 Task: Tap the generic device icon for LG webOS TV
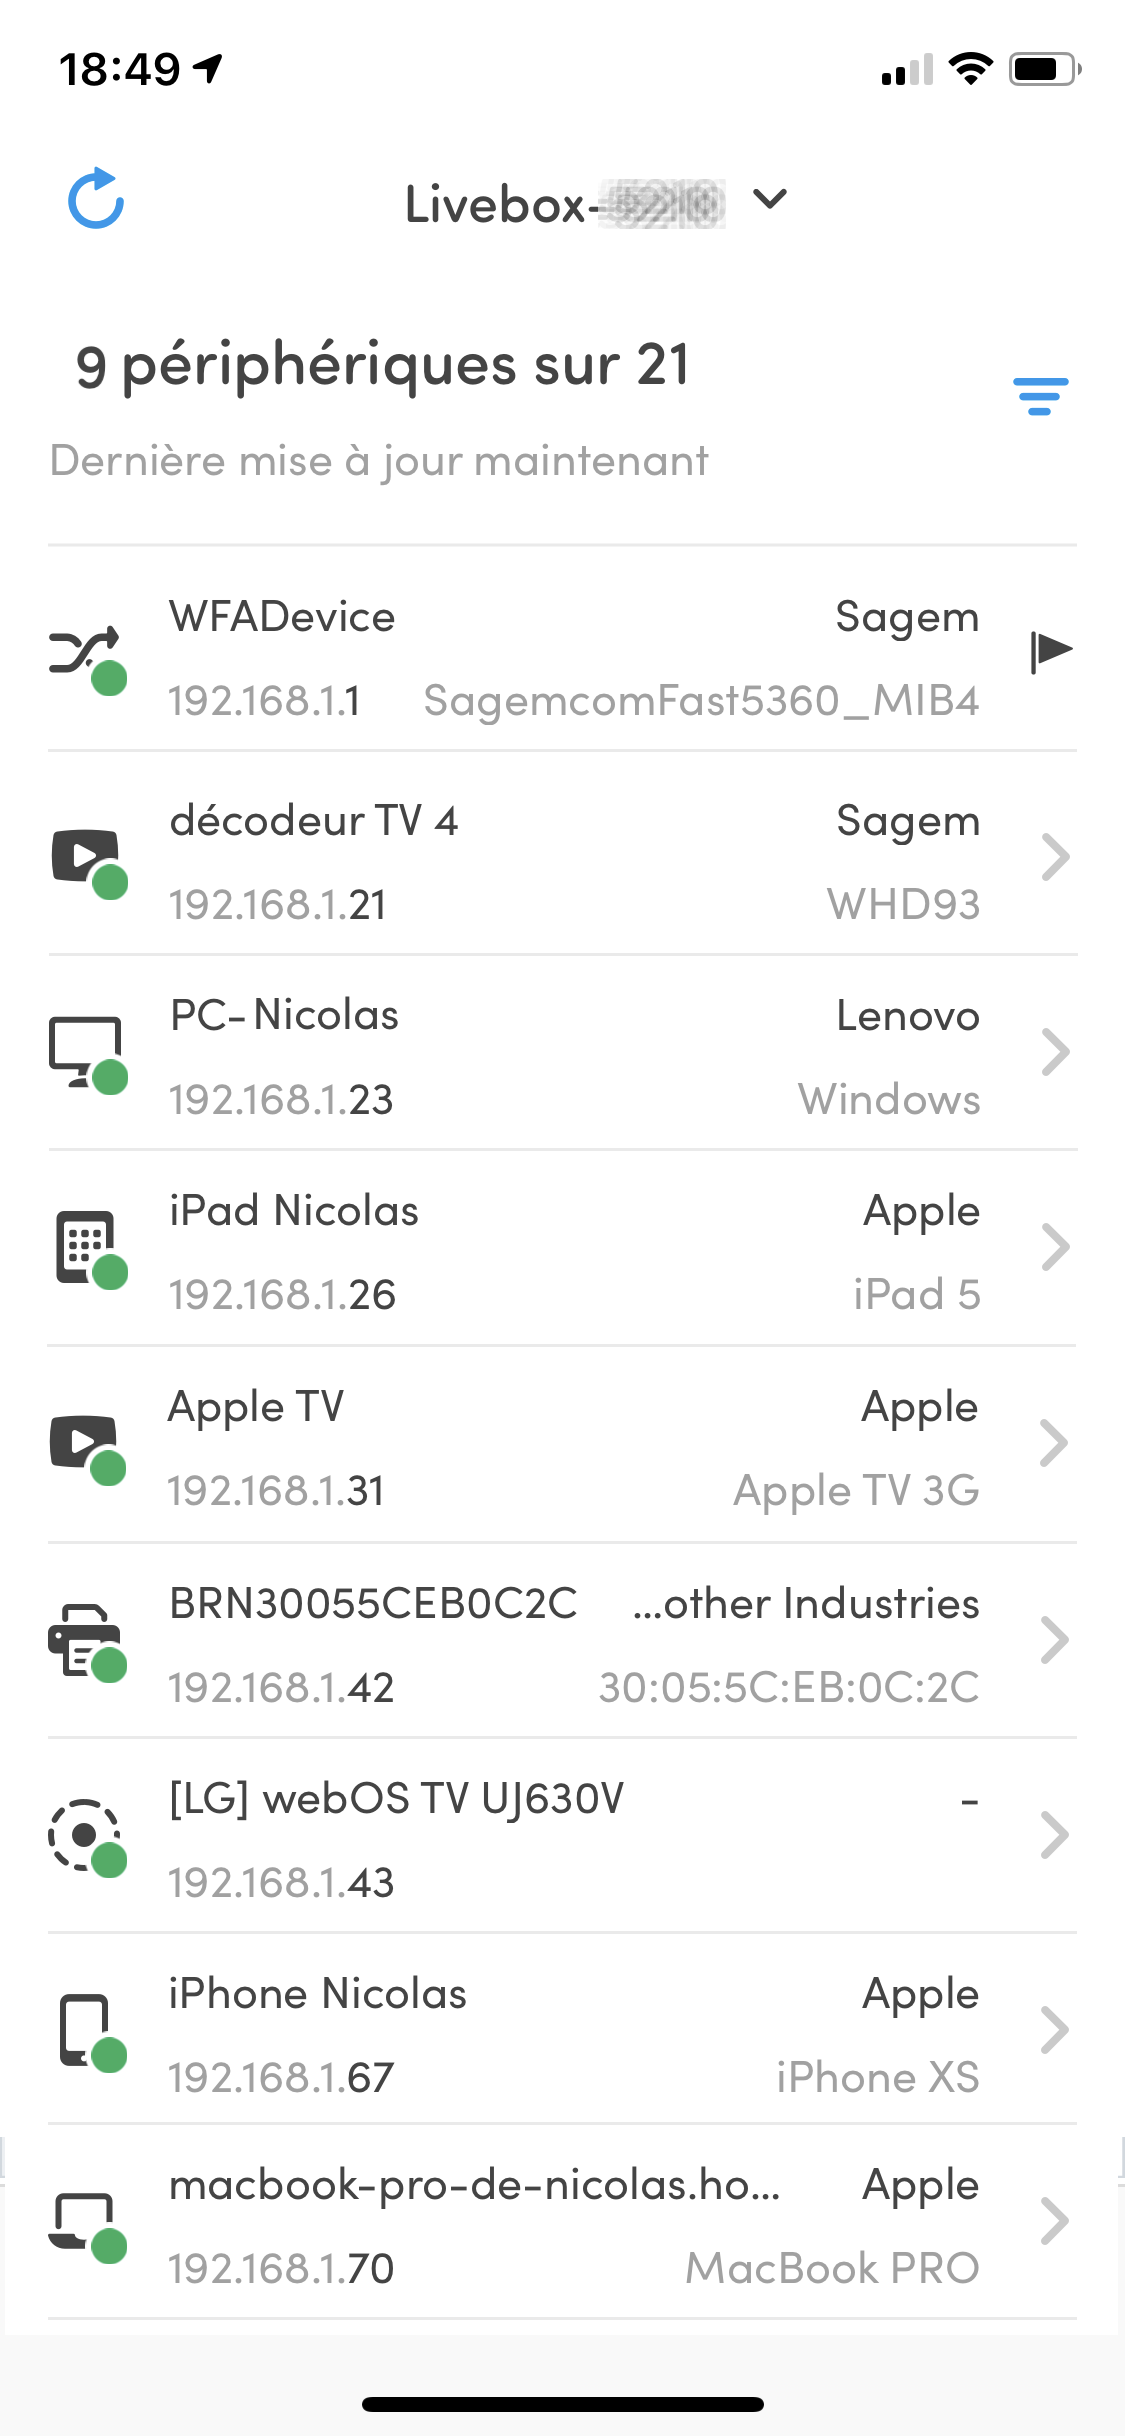pos(86,1835)
